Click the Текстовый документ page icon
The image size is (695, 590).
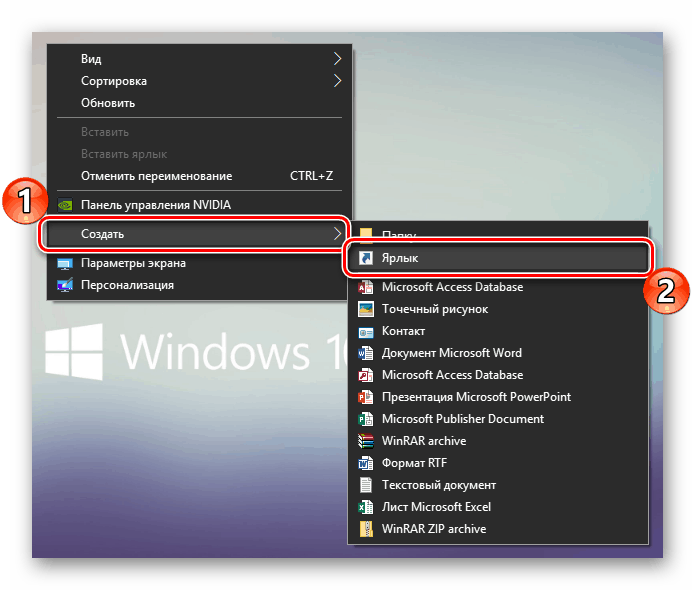(366, 485)
